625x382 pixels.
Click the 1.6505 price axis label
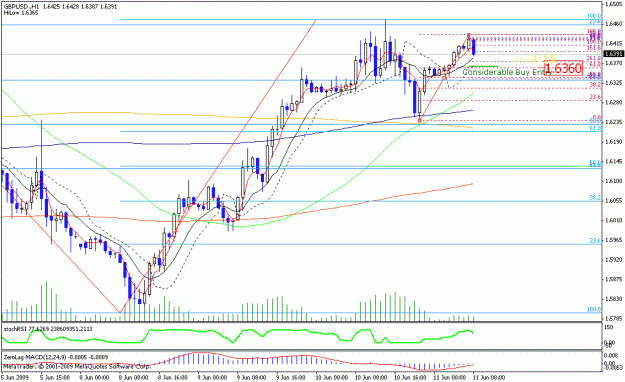coord(614,4)
